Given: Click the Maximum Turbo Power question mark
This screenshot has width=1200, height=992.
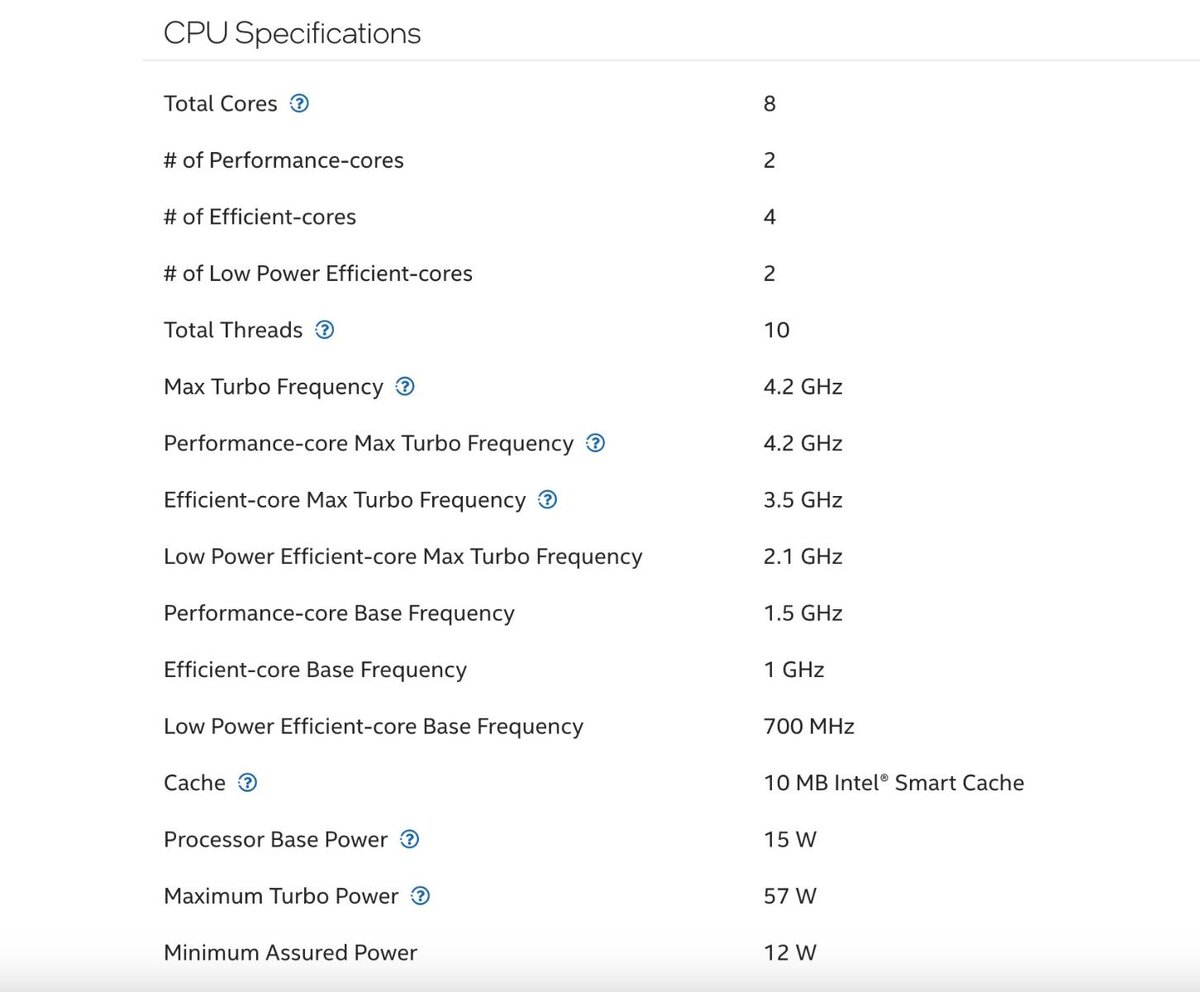Looking at the screenshot, I should (x=420, y=896).
